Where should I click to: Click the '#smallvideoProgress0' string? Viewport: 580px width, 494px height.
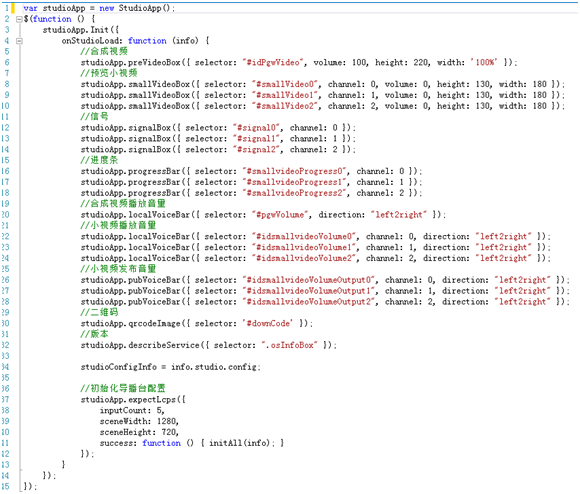[295, 171]
